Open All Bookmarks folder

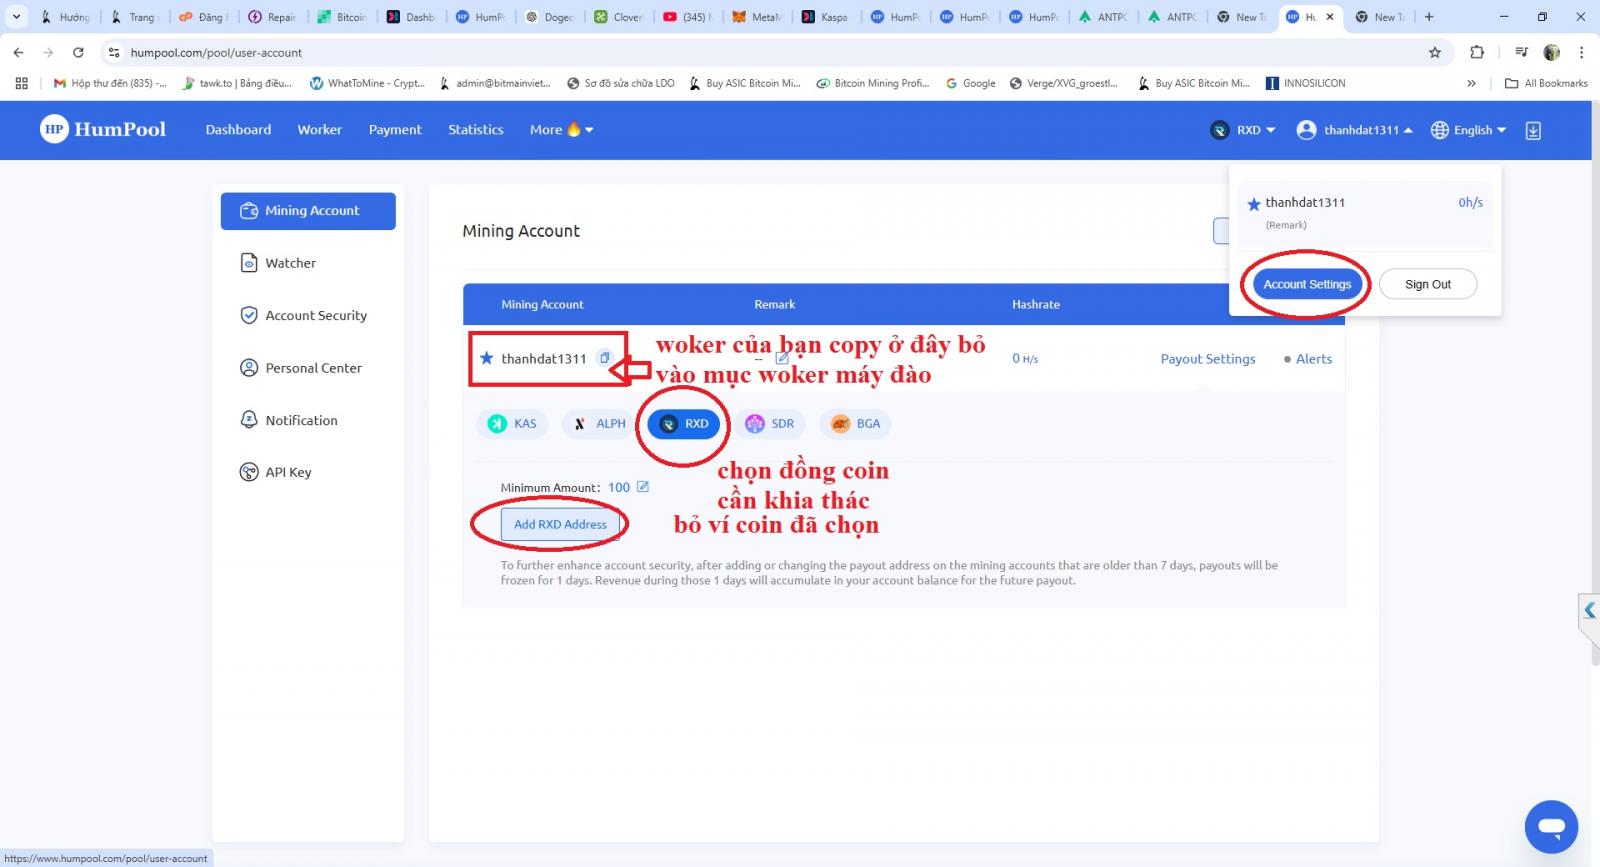click(x=1546, y=83)
